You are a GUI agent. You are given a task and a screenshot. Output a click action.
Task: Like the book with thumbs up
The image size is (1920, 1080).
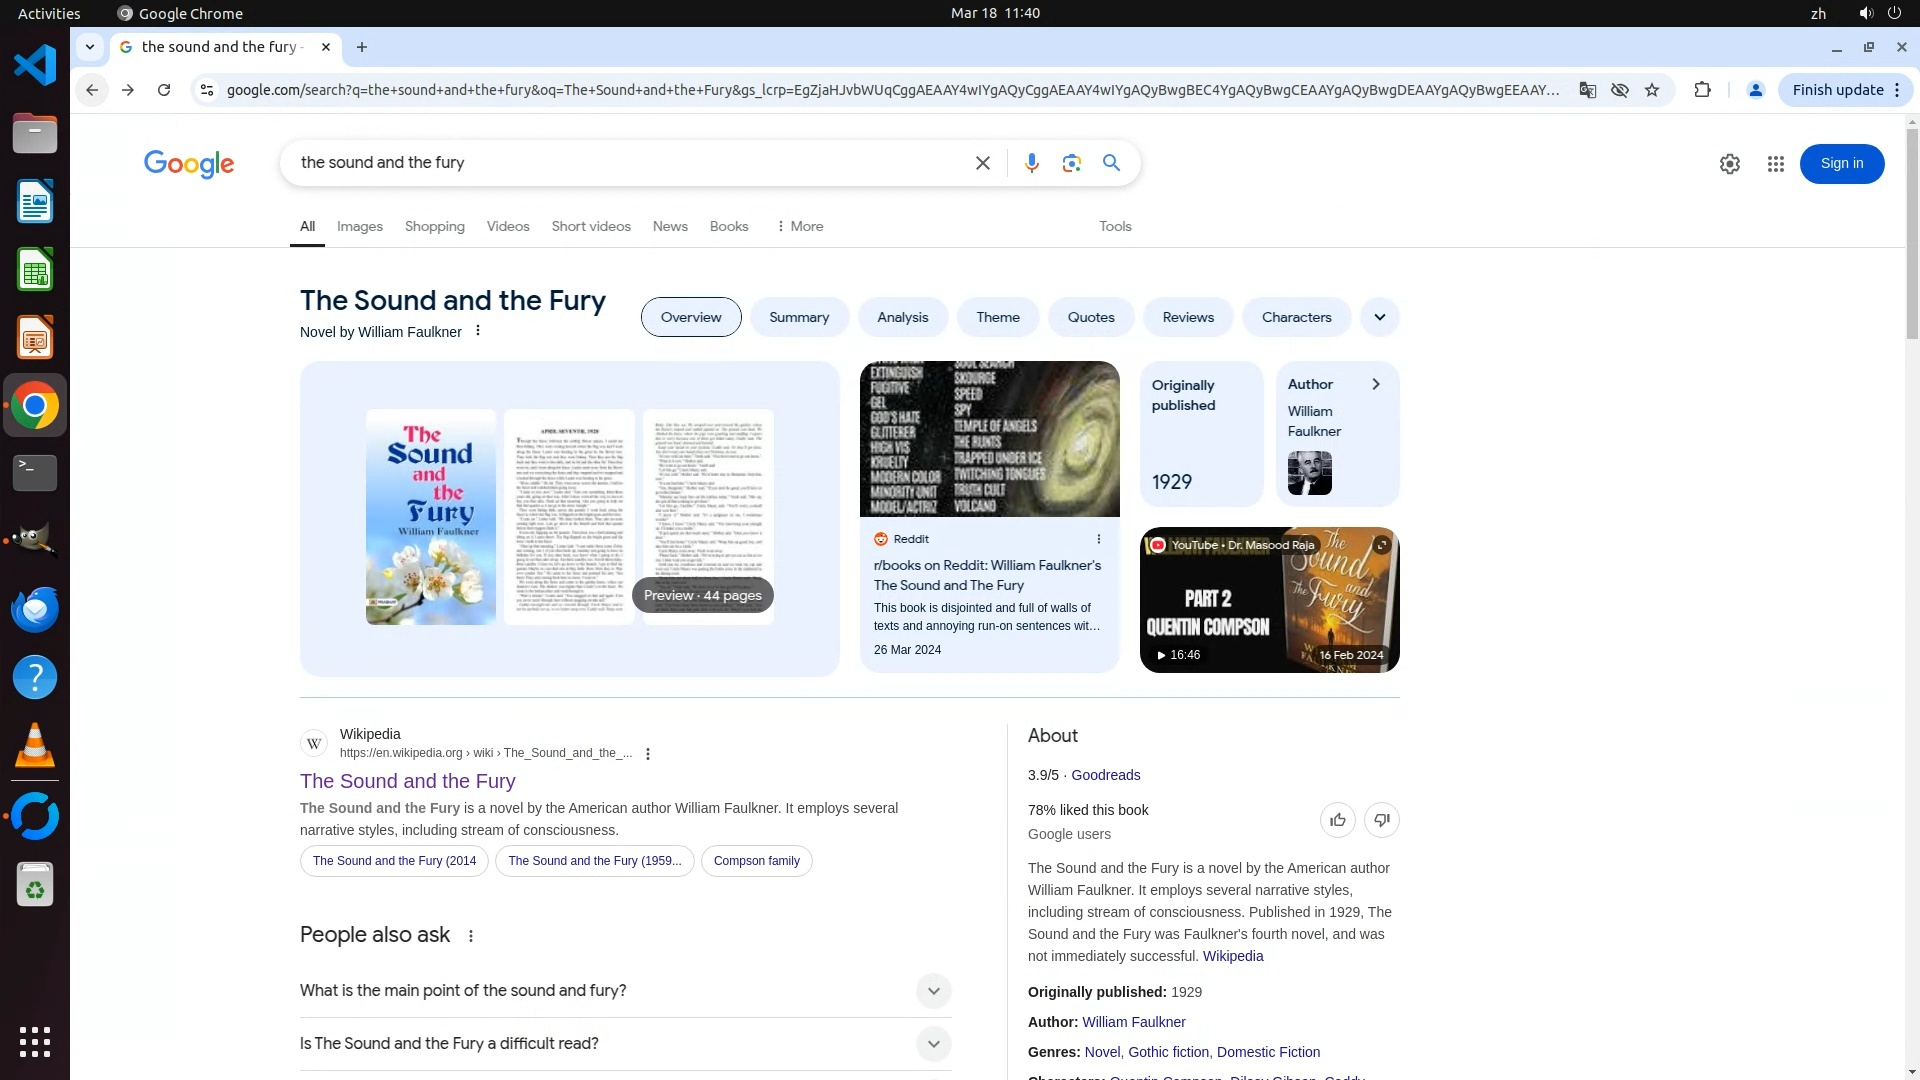(x=1337, y=820)
